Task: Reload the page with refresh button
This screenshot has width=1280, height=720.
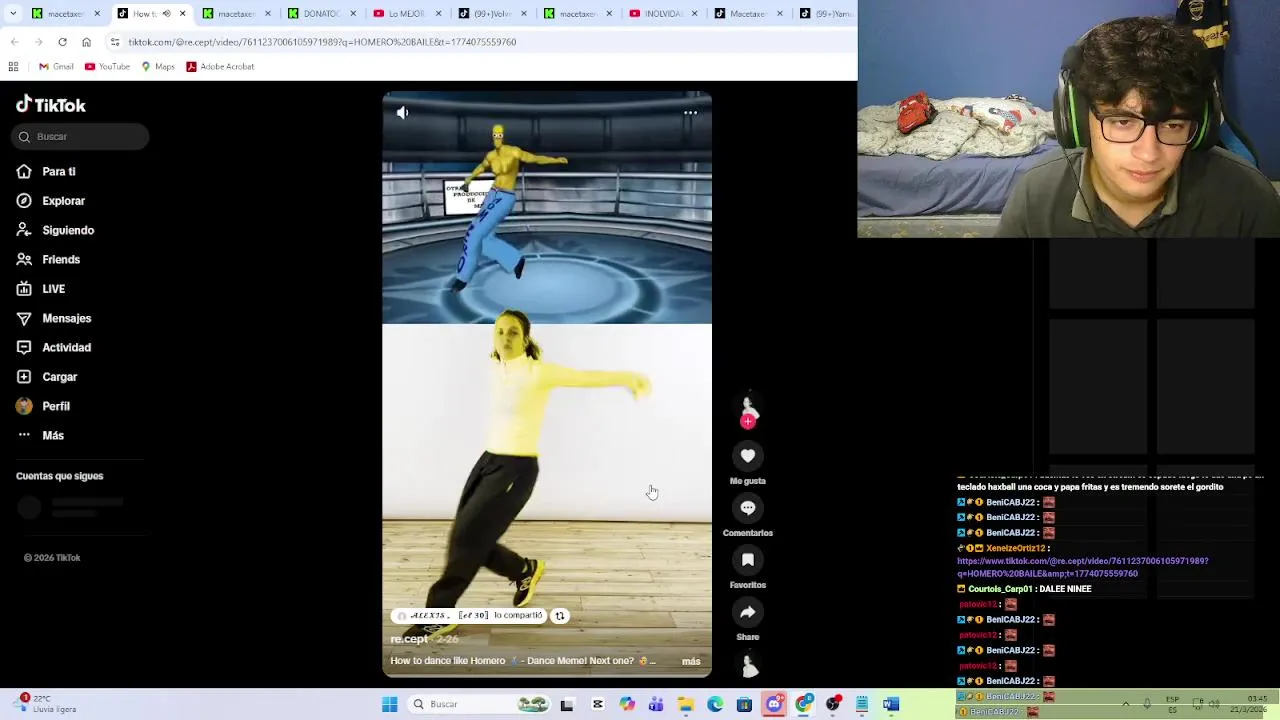Action: [x=62, y=42]
